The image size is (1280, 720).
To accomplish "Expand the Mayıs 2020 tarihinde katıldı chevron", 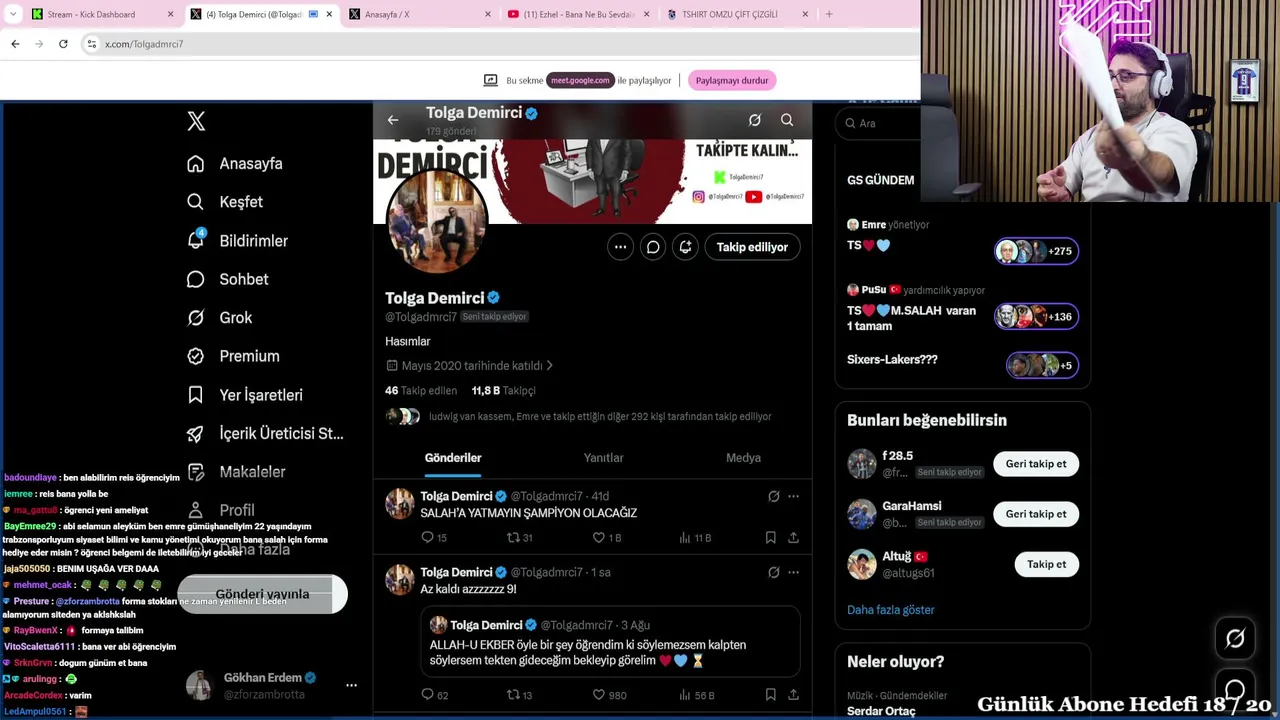I will 549,366.
